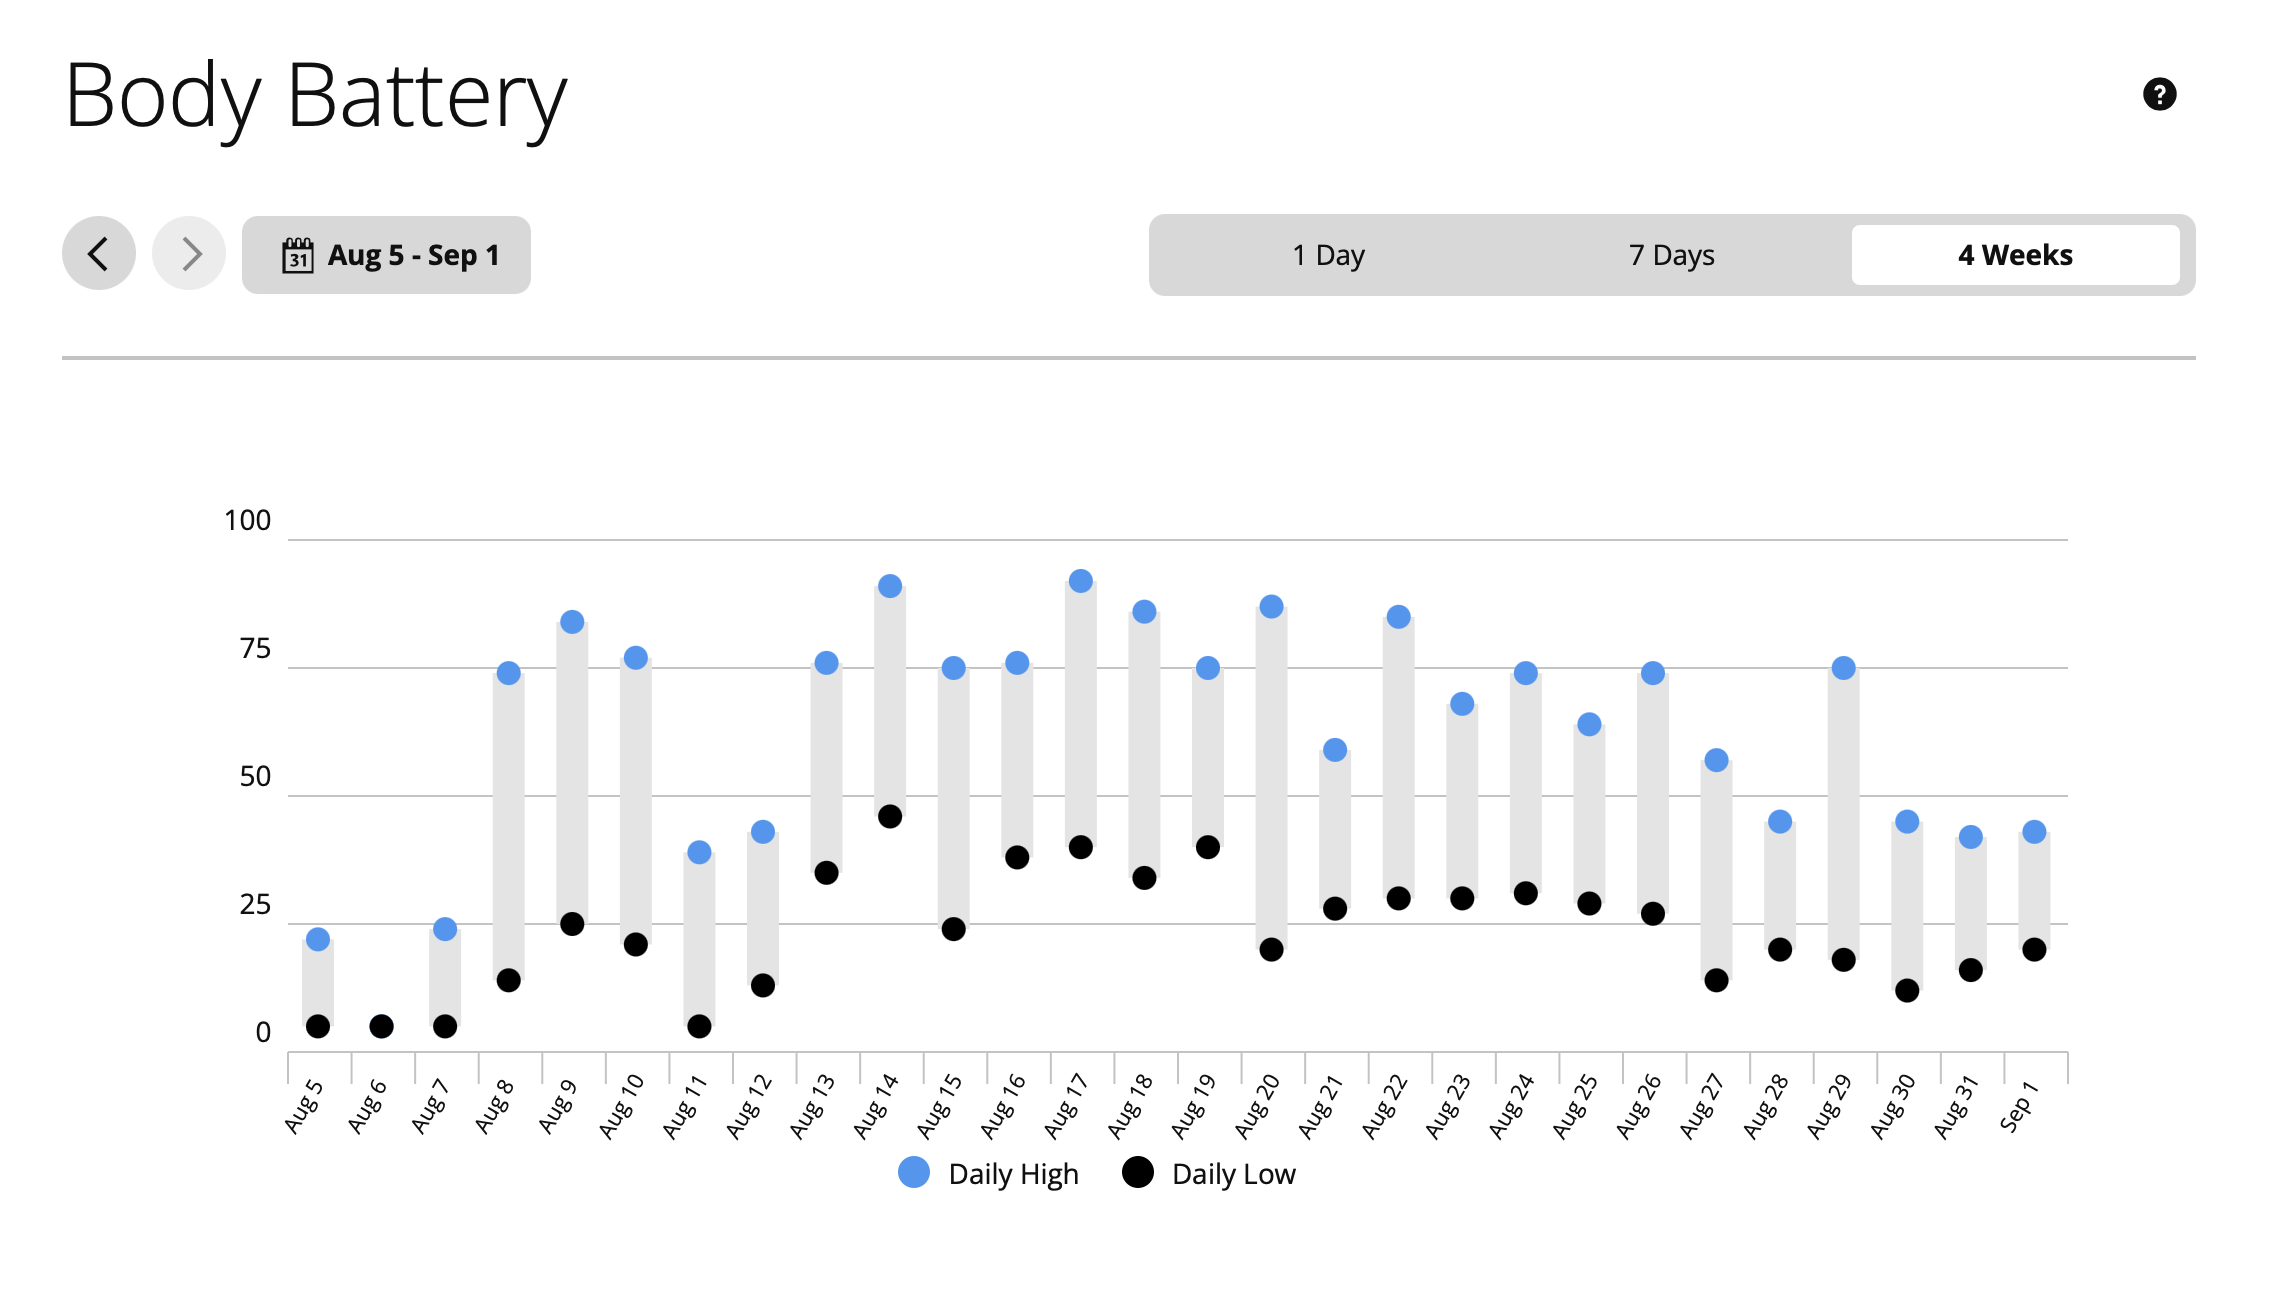Image resolution: width=2272 pixels, height=1290 pixels.
Task: Open the Aug 5 - Sep 1 date picker
Action: click(386, 255)
